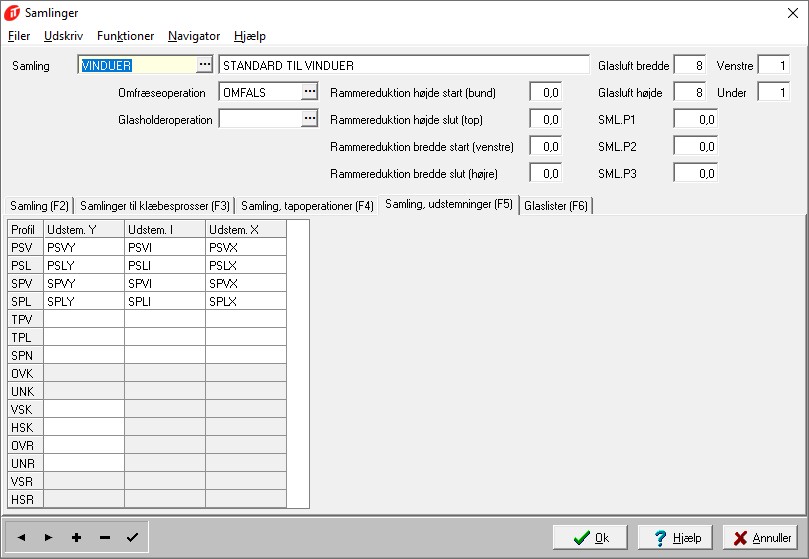Select the TPV profile row header
Screen dimensions: 809x559
pos(25,320)
